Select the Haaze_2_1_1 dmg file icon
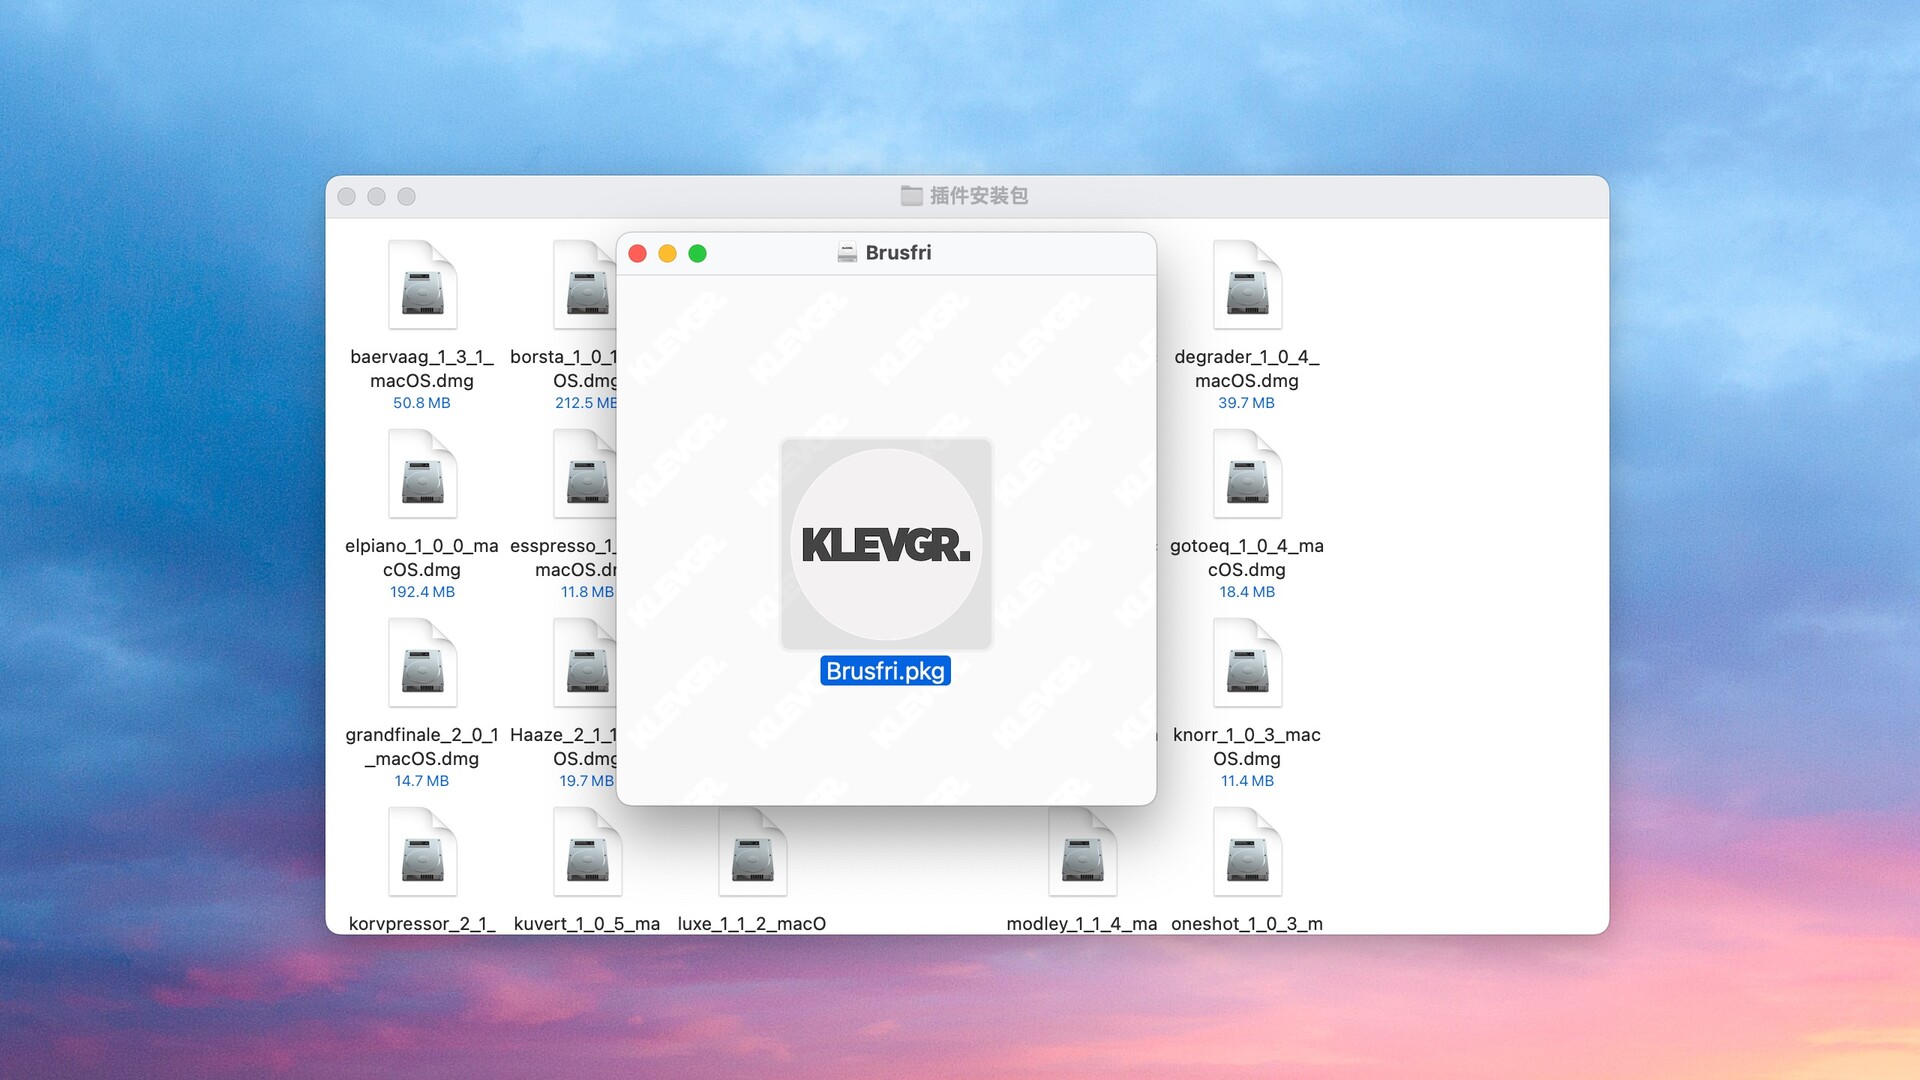Screen dimensions: 1920x1080 coord(586,663)
